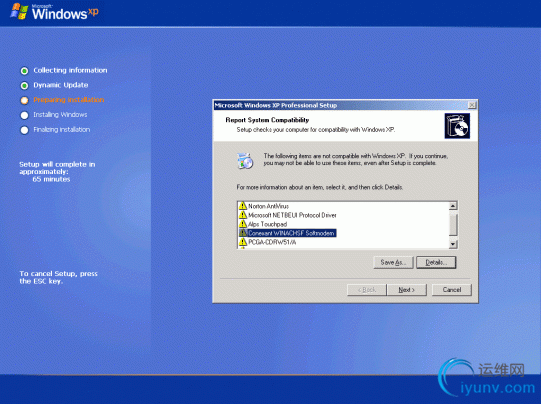
Task: Click the Collecting information label
Action: [x=70, y=70]
